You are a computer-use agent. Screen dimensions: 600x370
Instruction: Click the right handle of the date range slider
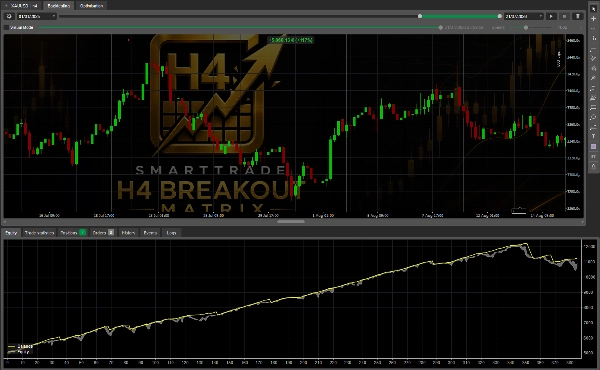pyautogui.click(x=499, y=16)
